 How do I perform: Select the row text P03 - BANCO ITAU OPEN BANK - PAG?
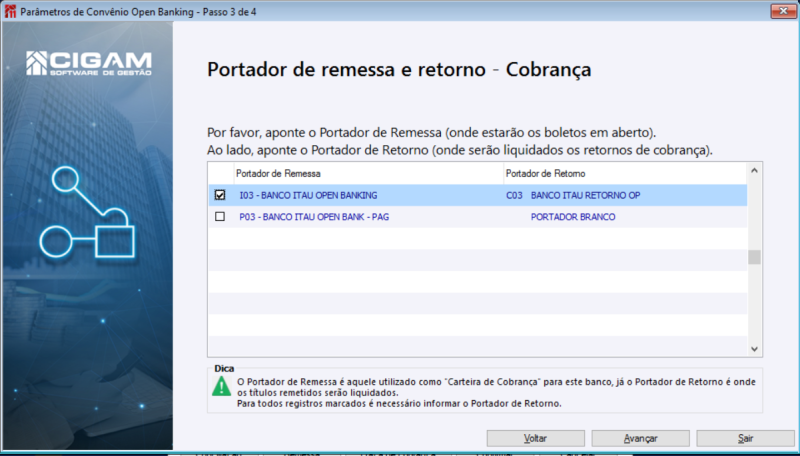click(314, 217)
